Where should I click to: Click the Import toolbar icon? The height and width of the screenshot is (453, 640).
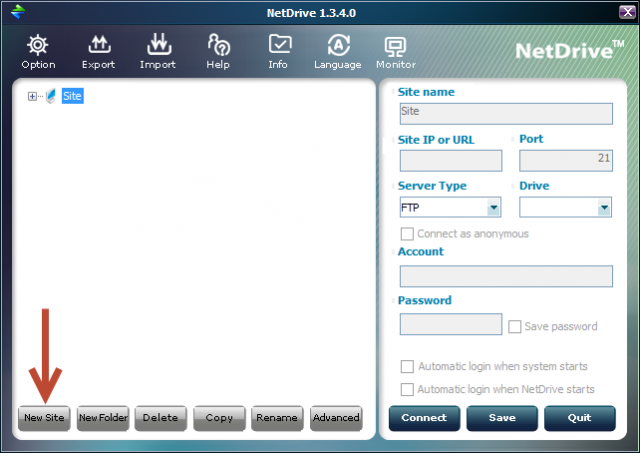click(159, 44)
